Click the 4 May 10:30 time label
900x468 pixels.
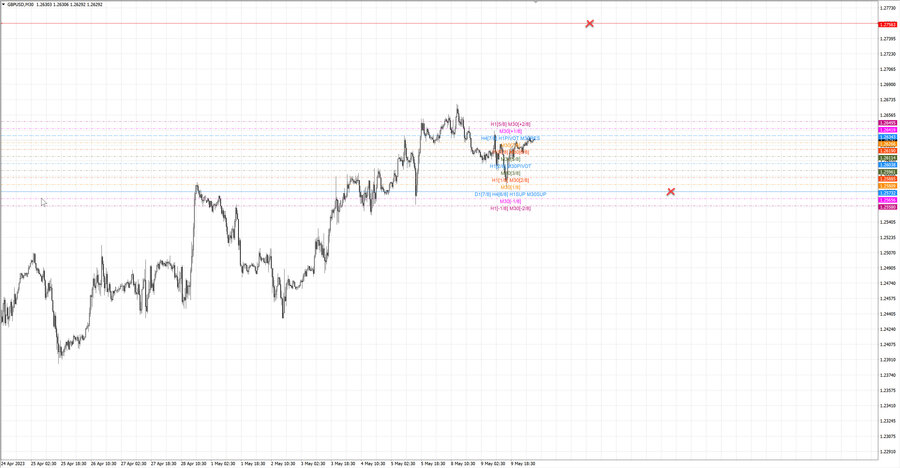pyautogui.click(x=373, y=463)
